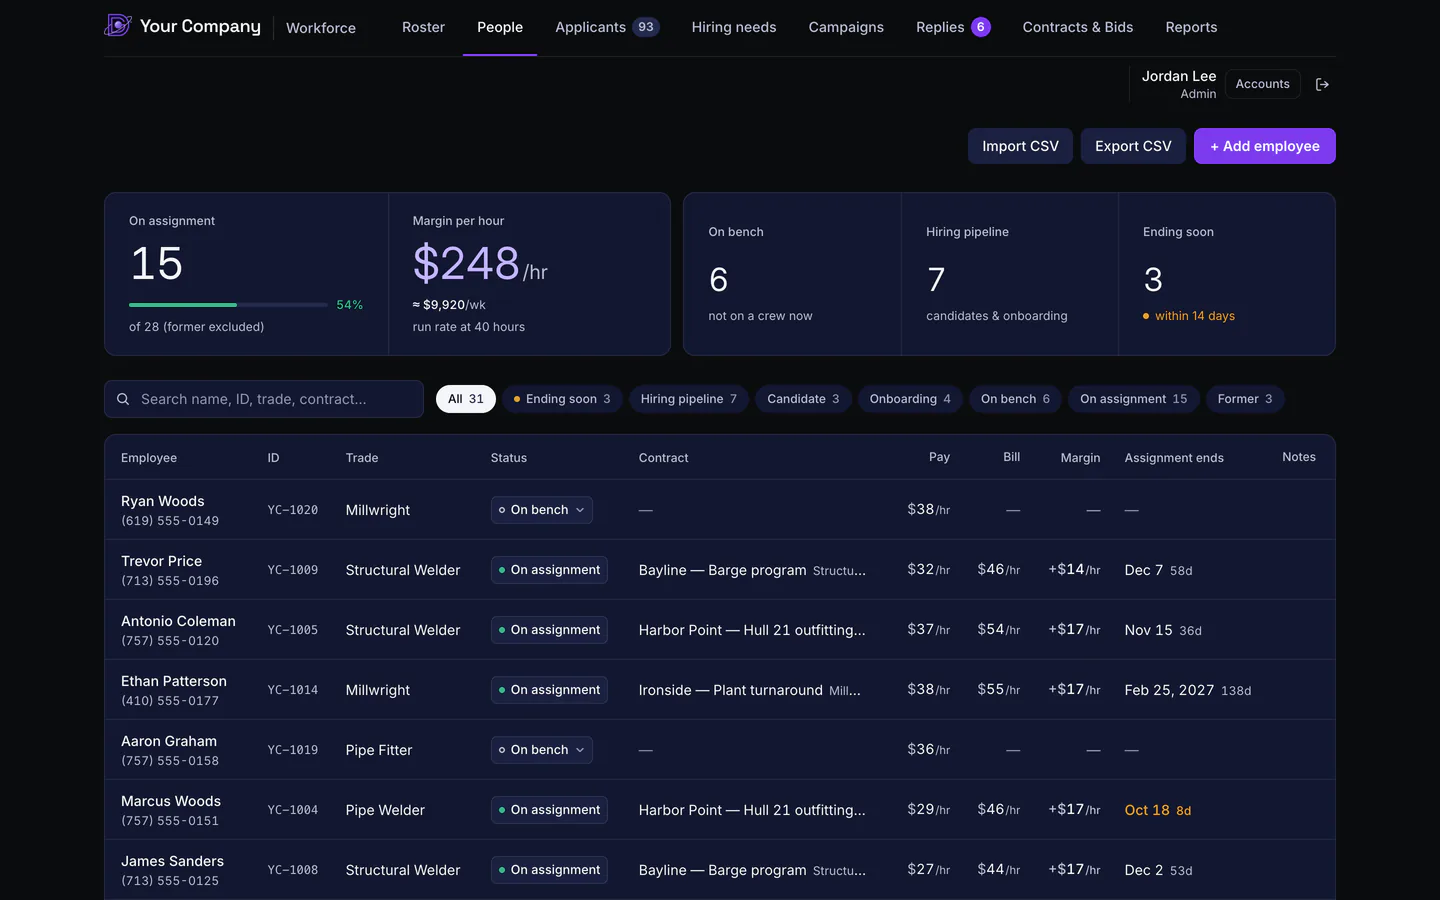The height and width of the screenshot is (900, 1440).
Task: Open Ethan Patterson's On assignment status
Action: point(549,690)
